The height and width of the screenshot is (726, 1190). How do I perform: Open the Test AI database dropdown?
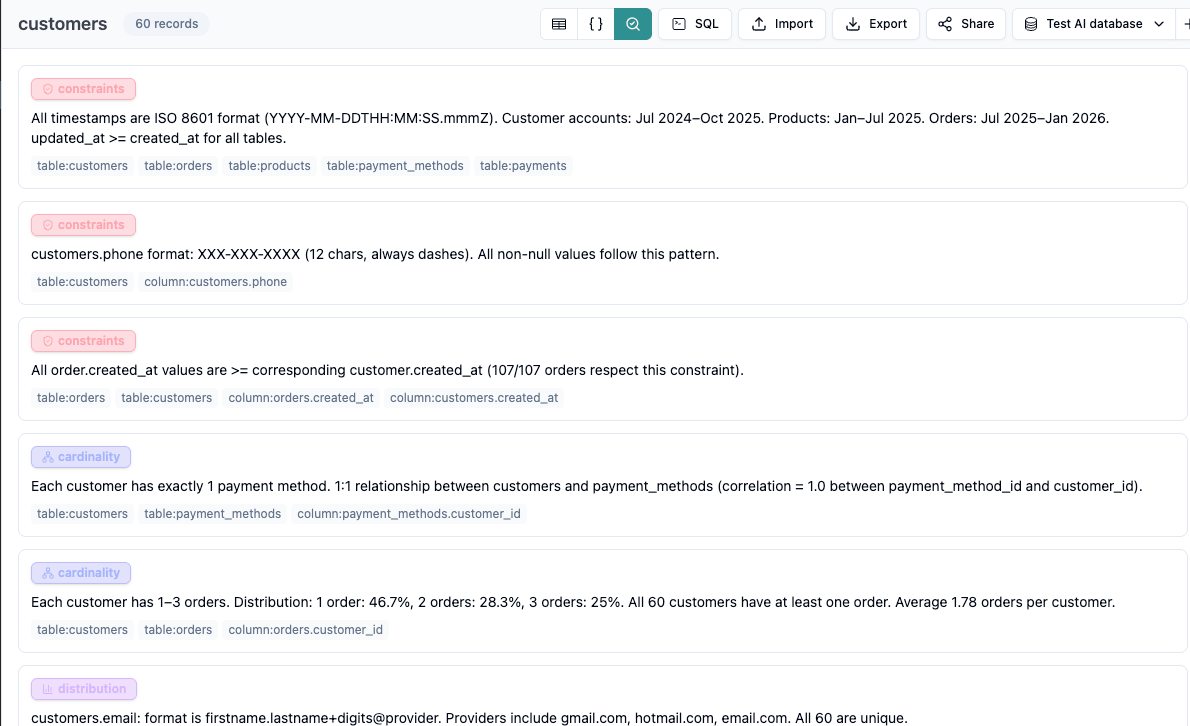(x=1094, y=24)
